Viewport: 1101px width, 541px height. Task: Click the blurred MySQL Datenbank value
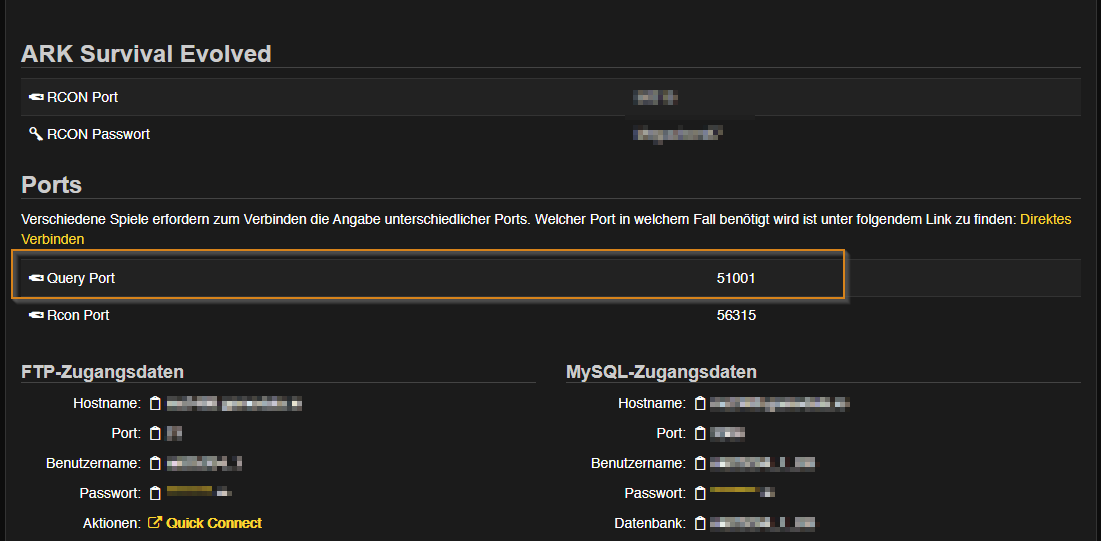pyautogui.click(x=764, y=523)
